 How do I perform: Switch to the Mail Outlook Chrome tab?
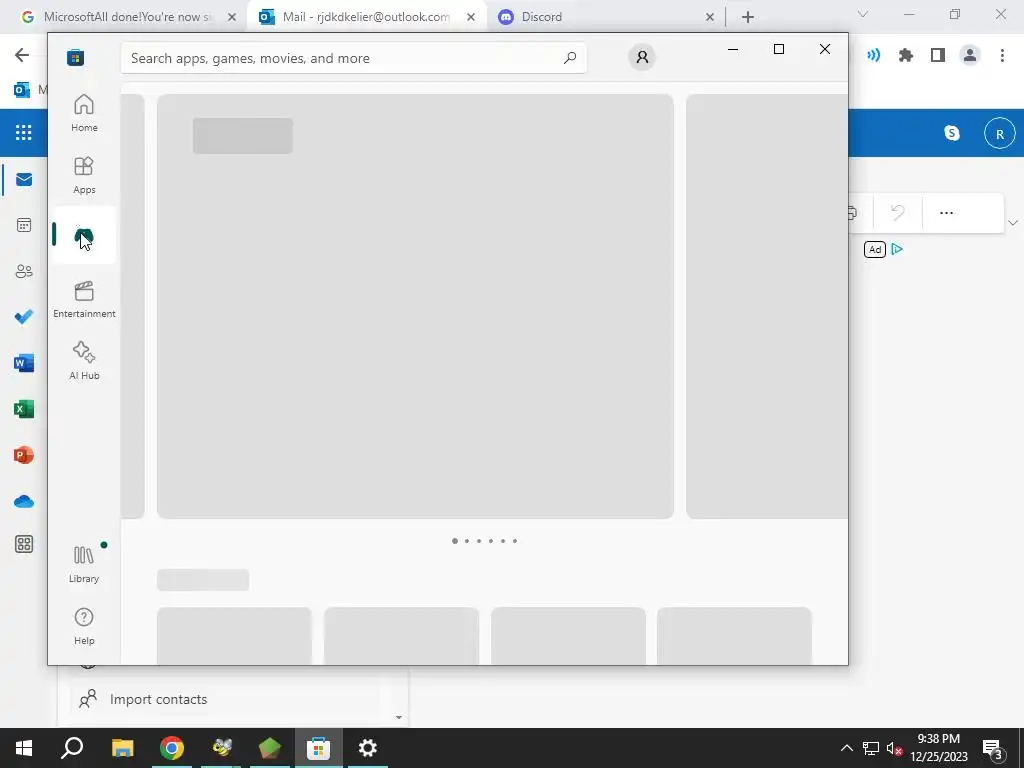[366, 17]
